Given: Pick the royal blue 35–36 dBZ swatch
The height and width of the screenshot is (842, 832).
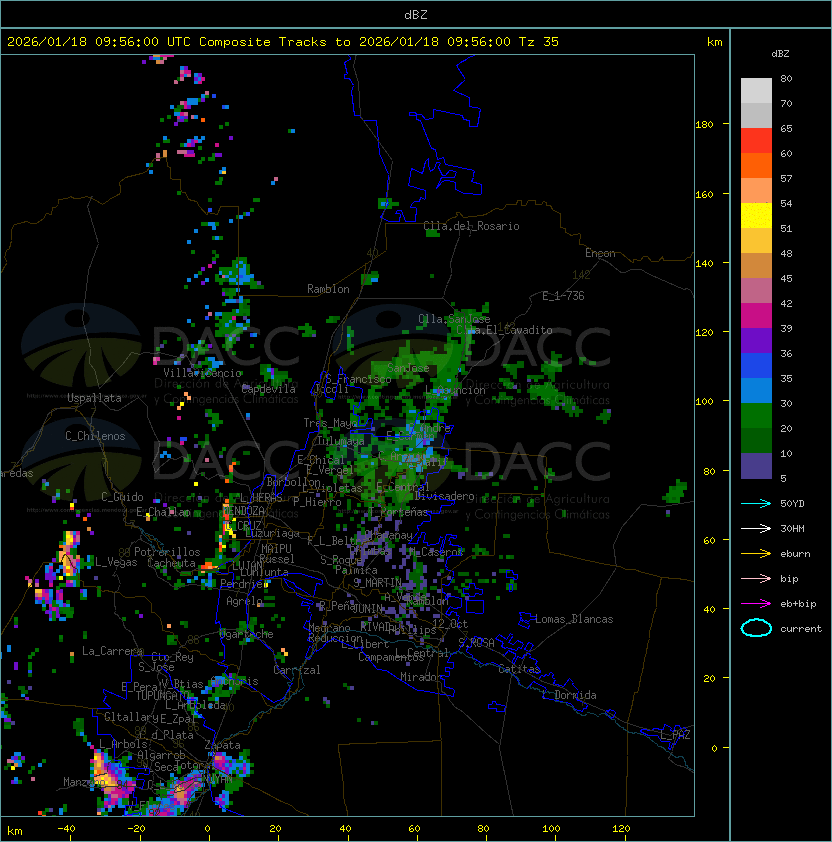Looking at the screenshot, I should [x=756, y=366].
